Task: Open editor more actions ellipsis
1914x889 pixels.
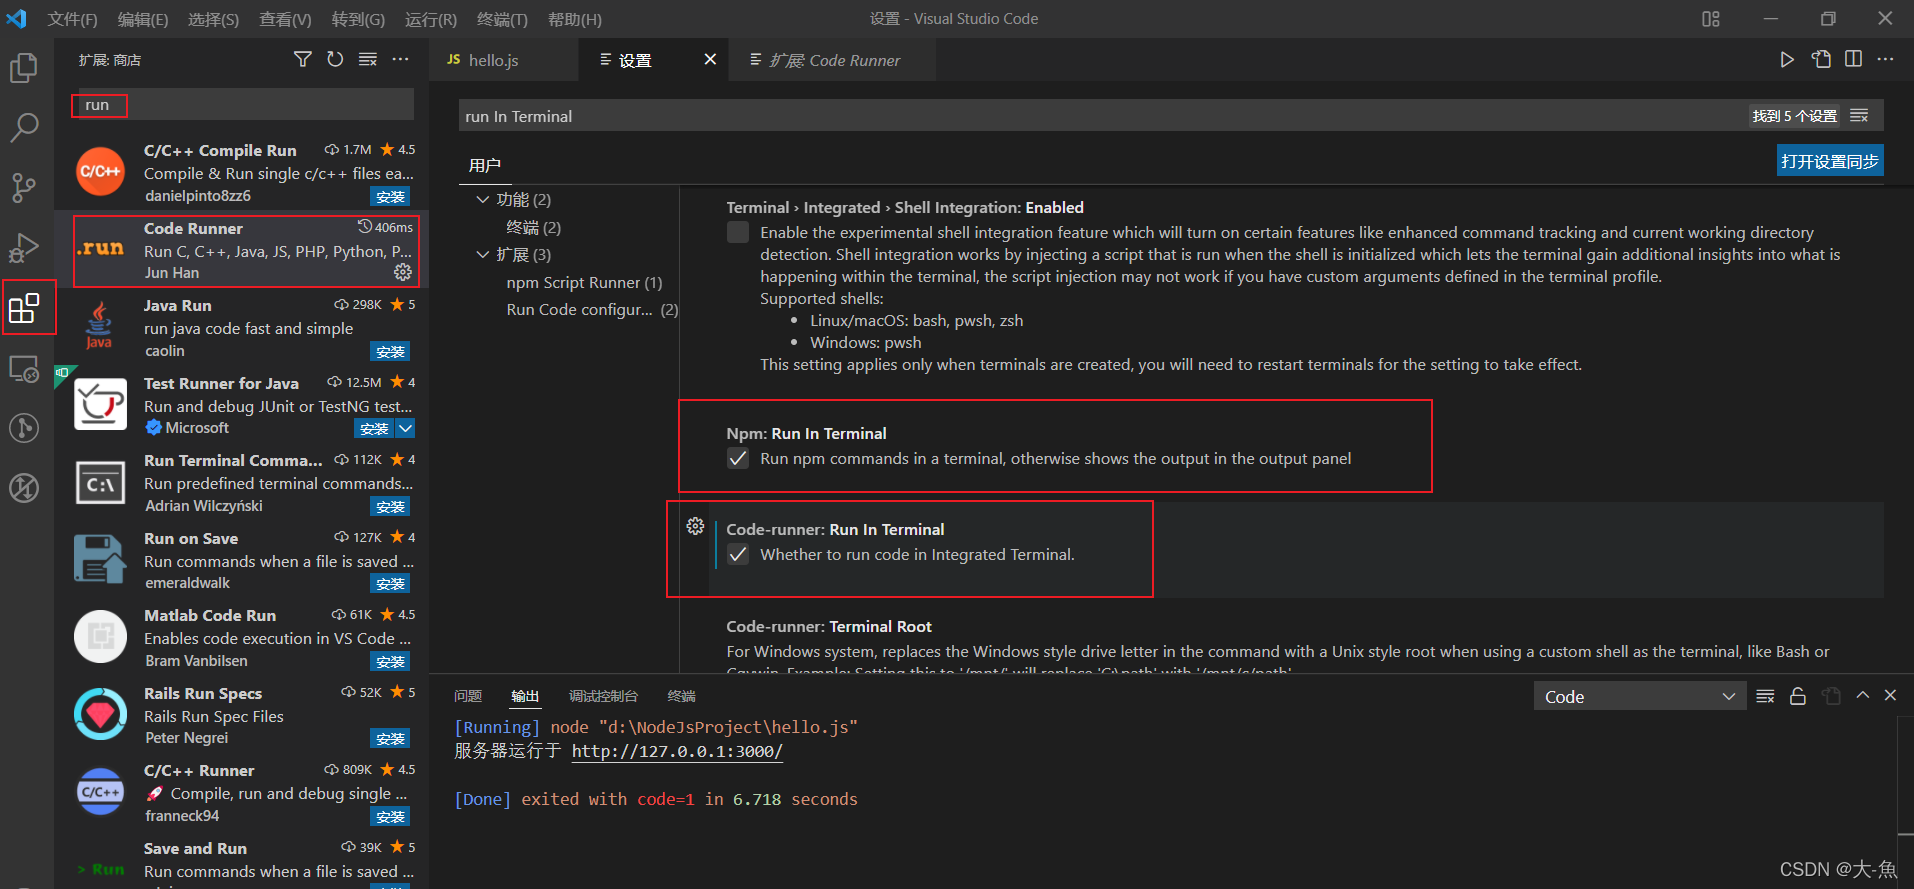Action: tap(1886, 60)
